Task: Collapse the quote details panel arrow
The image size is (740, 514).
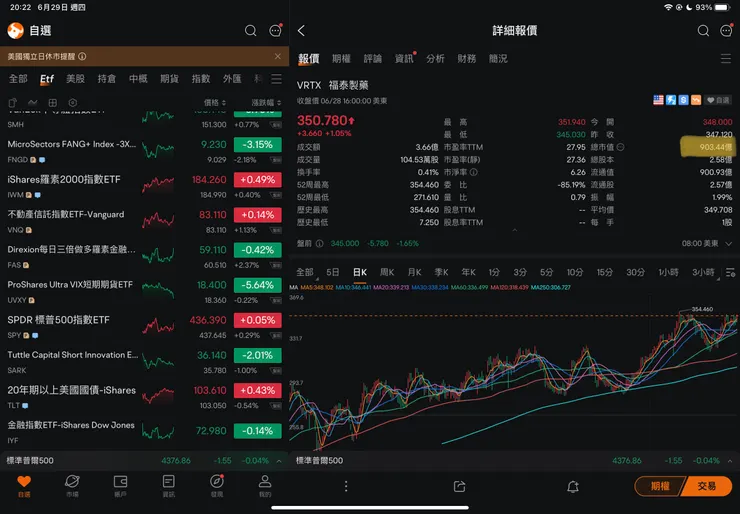Action: pos(515,230)
